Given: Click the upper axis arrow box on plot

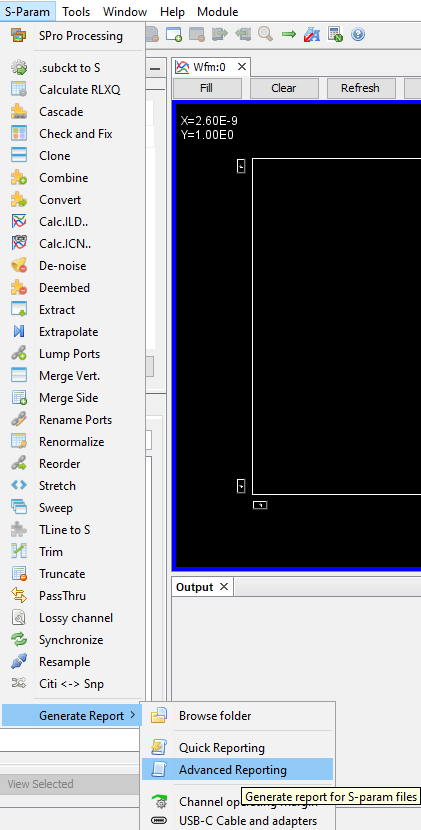Looking at the screenshot, I should pos(241,166).
